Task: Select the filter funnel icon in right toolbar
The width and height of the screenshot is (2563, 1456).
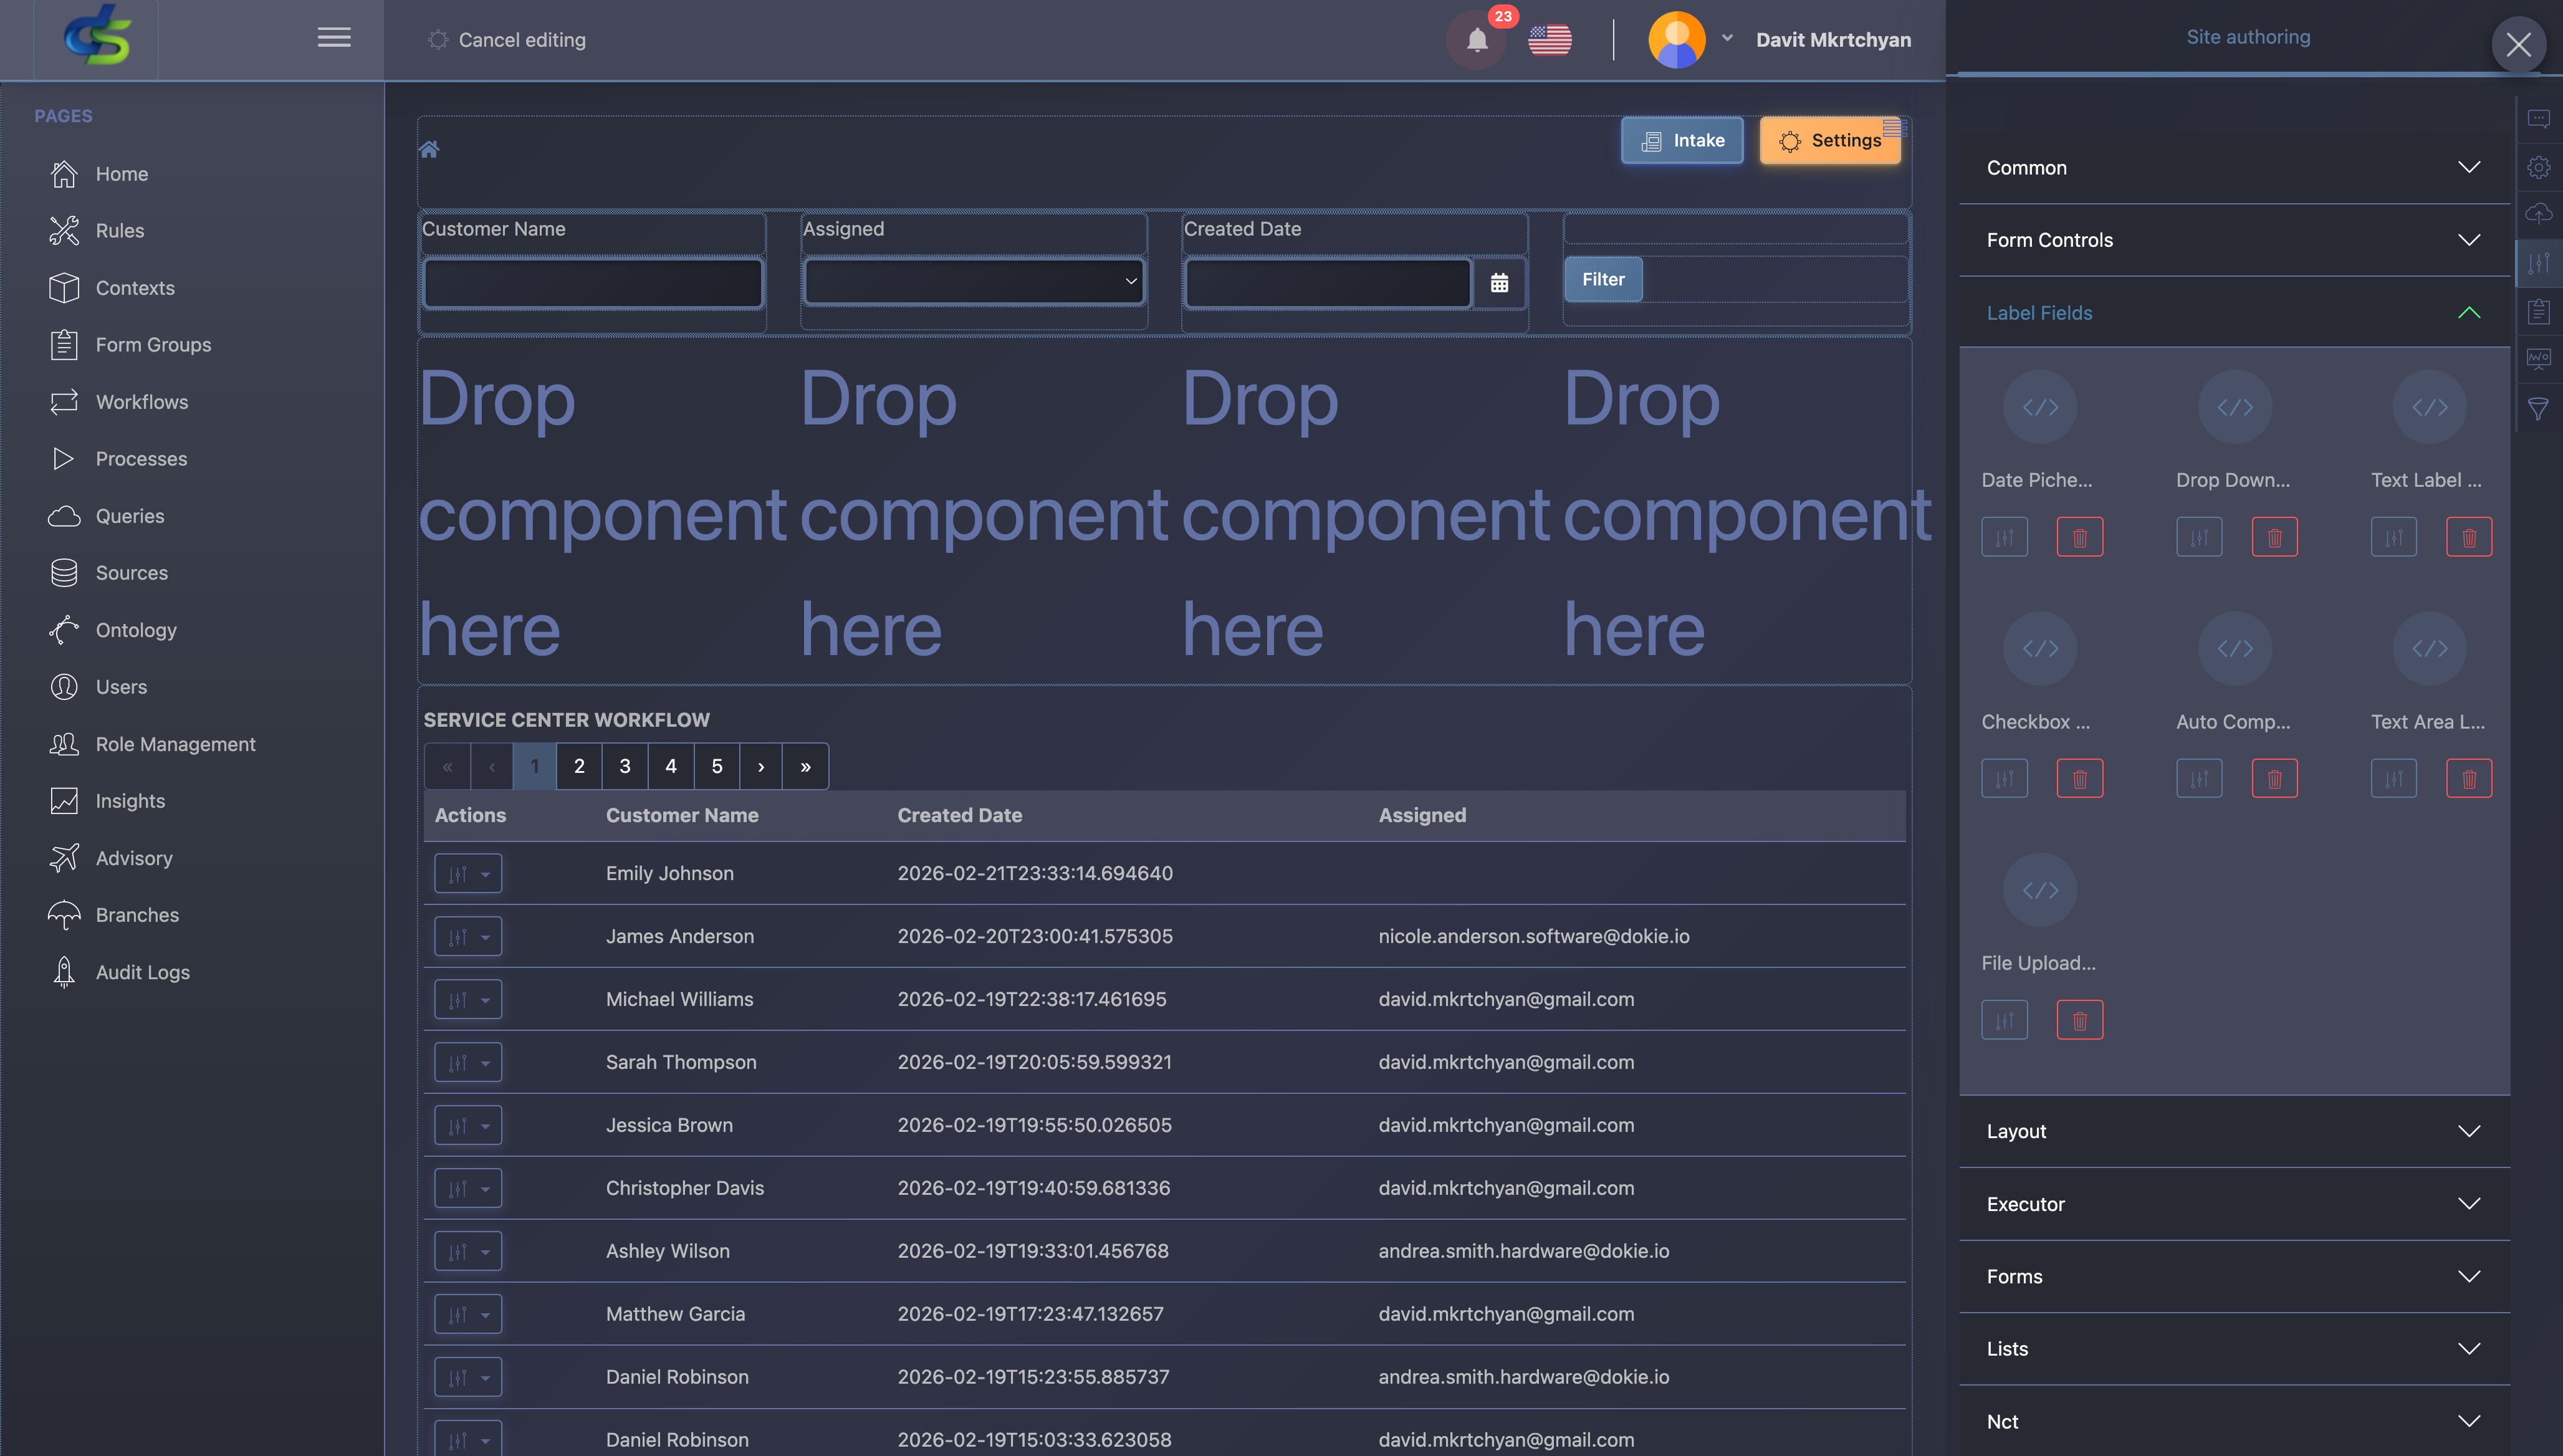Action: coord(2539,408)
